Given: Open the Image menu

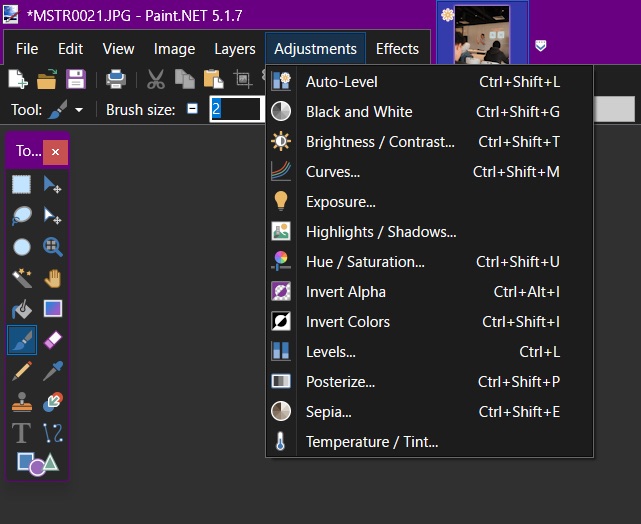Looking at the screenshot, I should 174,49.
